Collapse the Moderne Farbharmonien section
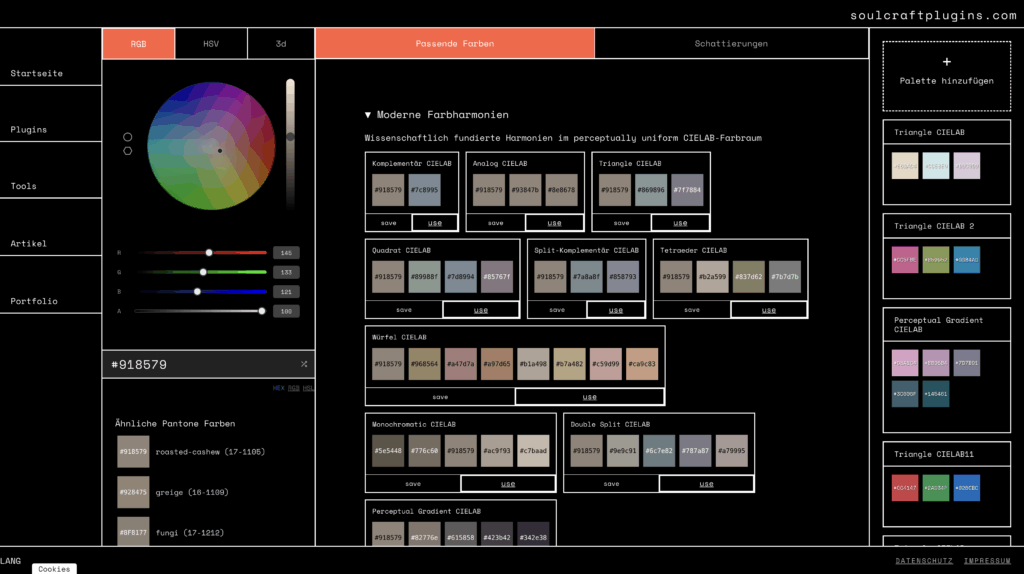 pyautogui.click(x=368, y=115)
